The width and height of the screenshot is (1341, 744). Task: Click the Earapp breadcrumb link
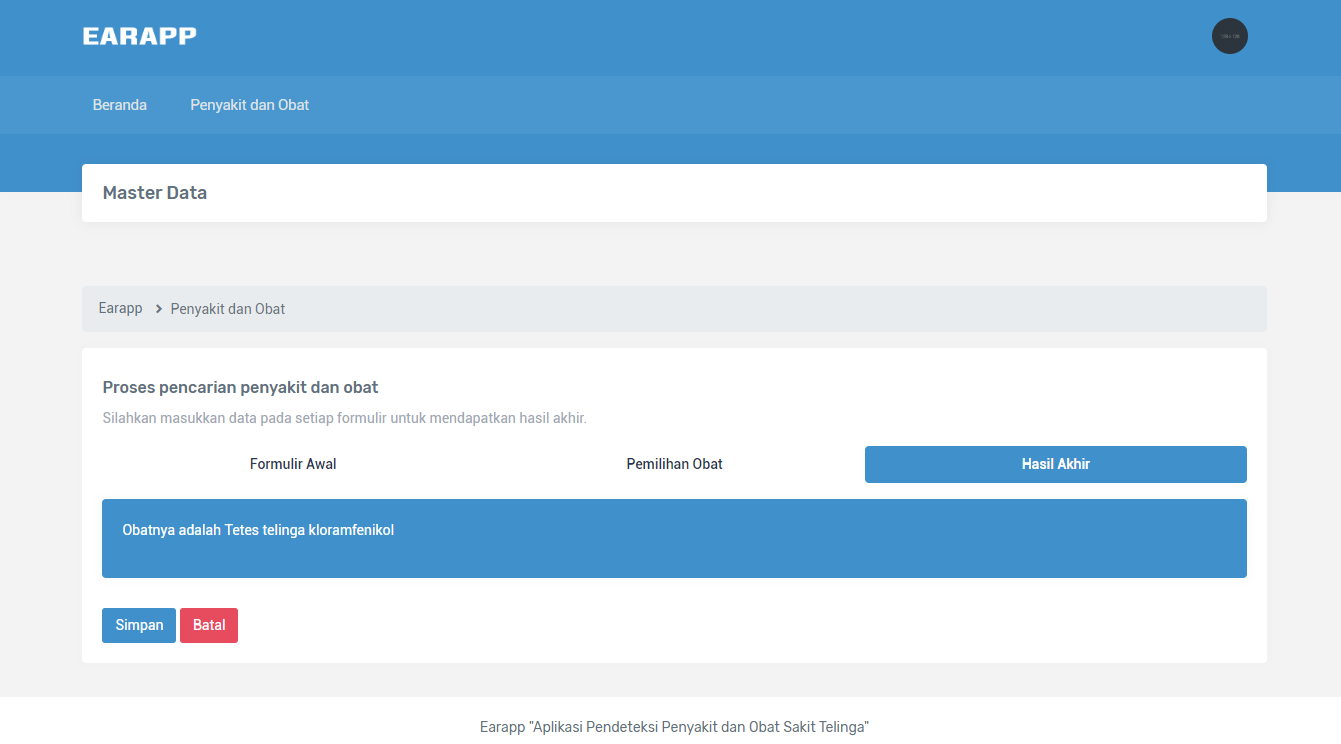[120, 309]
